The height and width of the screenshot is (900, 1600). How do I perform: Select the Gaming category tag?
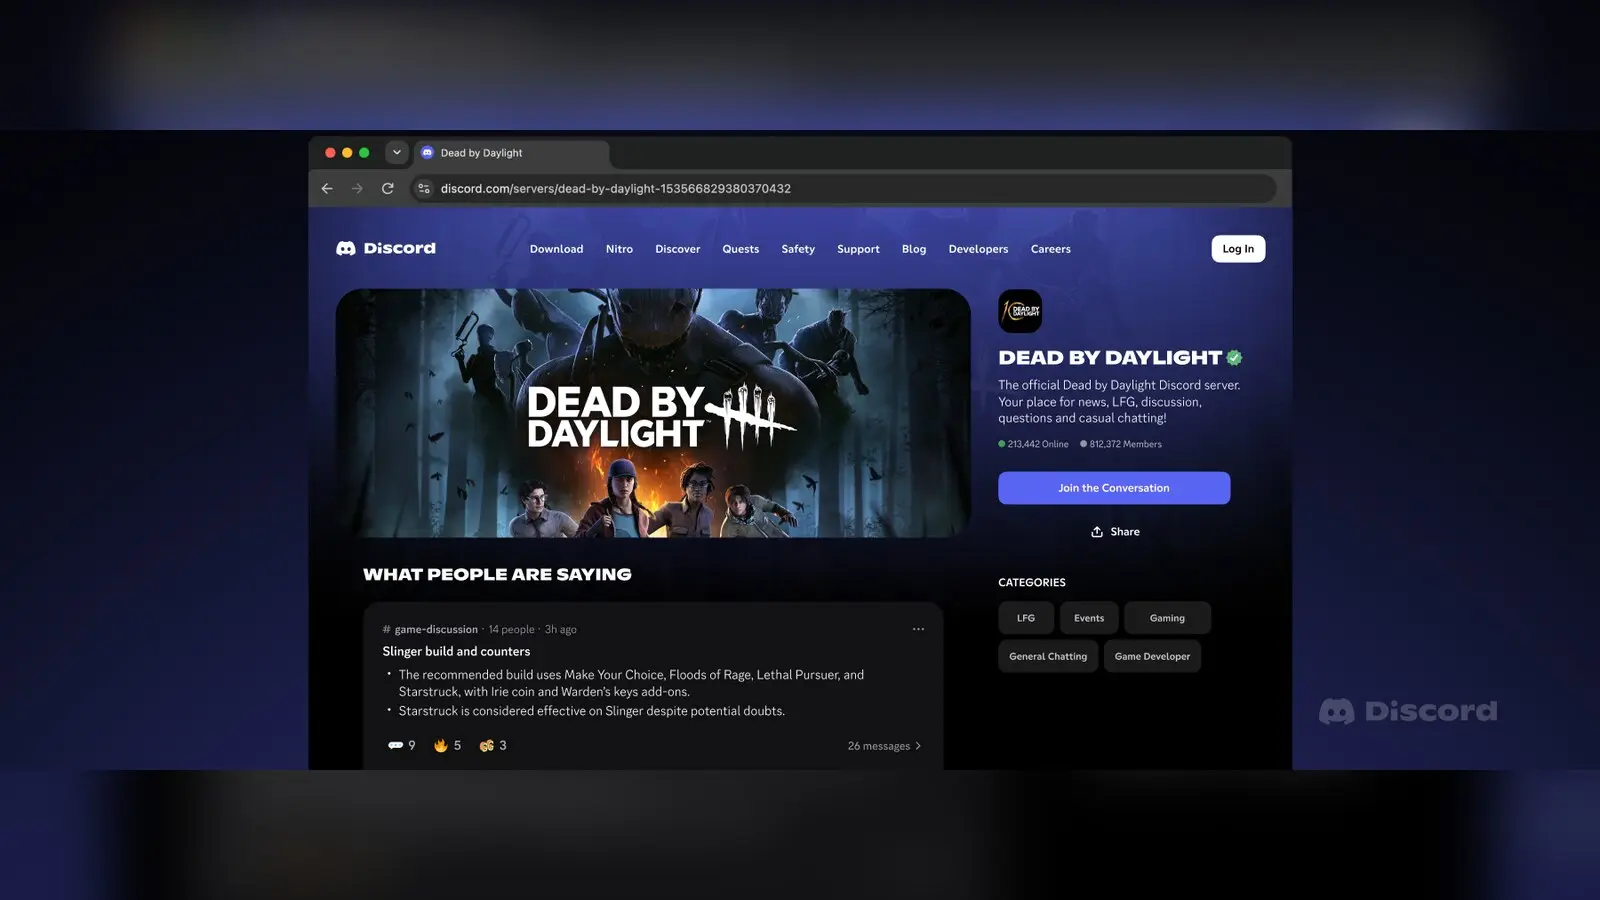pyautogui.click(x=1167, y=618)
